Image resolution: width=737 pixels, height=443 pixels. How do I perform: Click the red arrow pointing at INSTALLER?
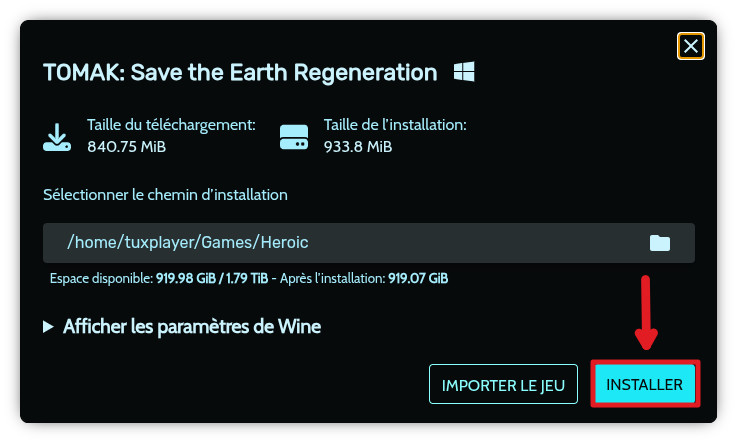(646, 312)
